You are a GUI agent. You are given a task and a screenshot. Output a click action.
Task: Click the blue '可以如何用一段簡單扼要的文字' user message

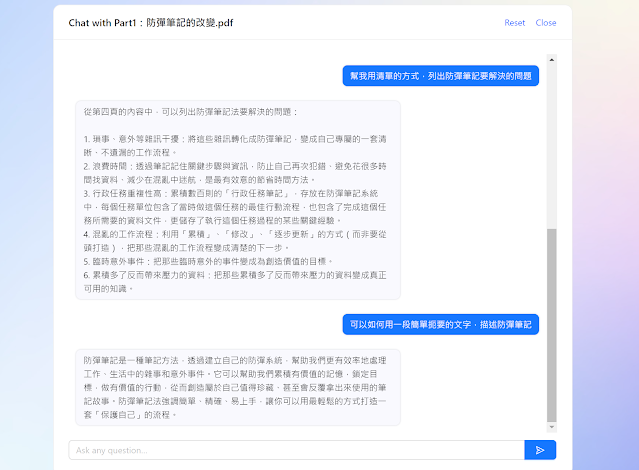click(441, 324)
